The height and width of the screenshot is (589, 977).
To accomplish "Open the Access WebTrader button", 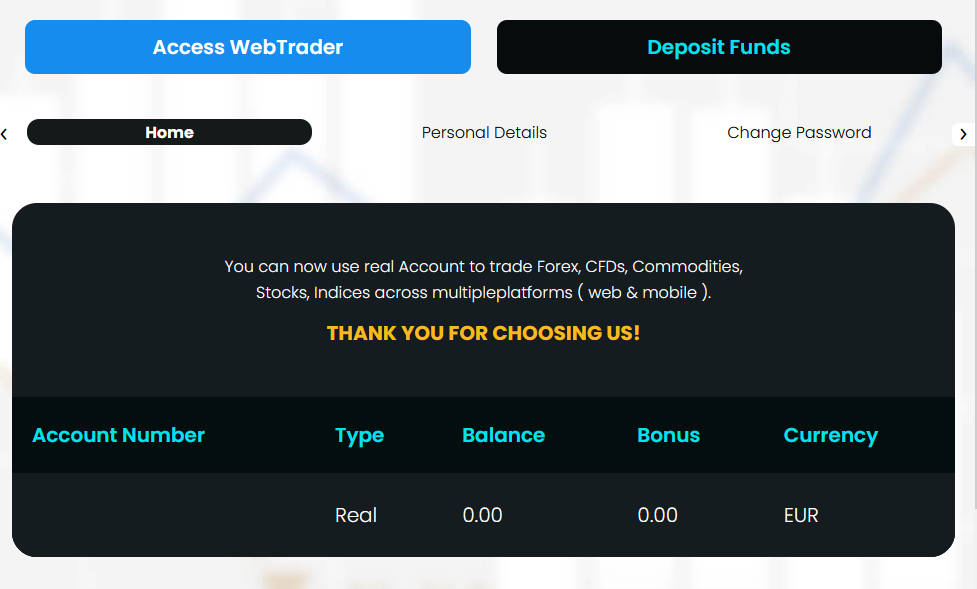I will (x=247, y=47).
